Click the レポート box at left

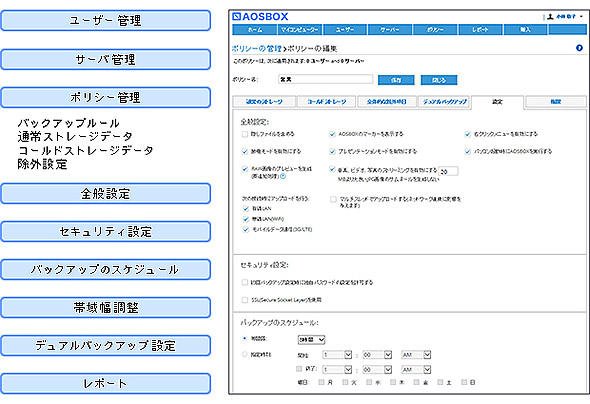105,384
